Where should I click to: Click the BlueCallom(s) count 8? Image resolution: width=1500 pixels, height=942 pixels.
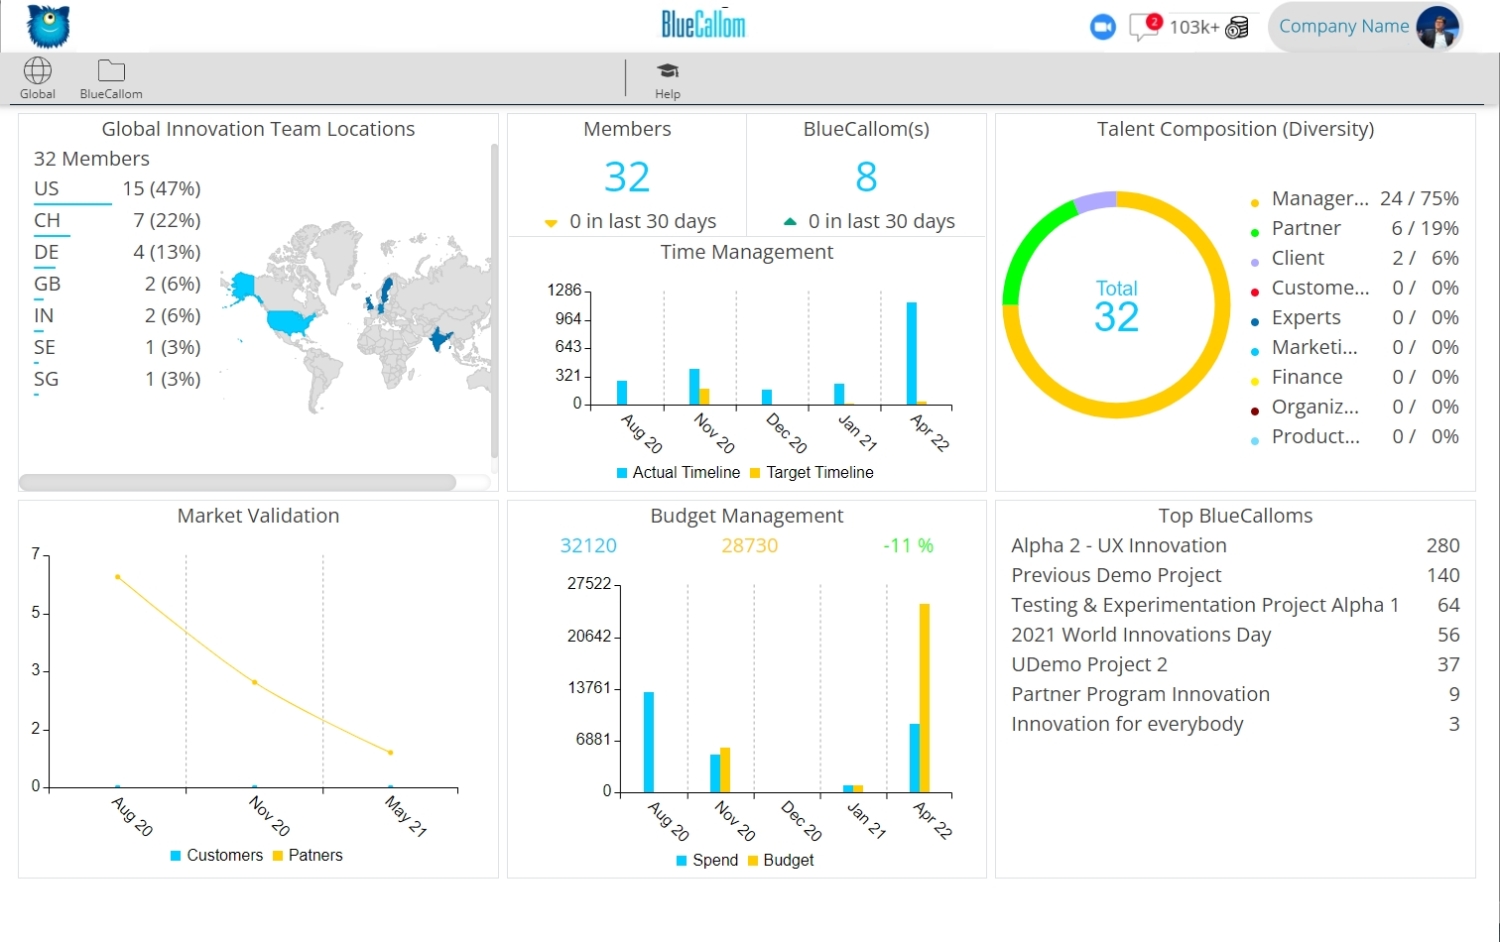[x=866, y=177]
